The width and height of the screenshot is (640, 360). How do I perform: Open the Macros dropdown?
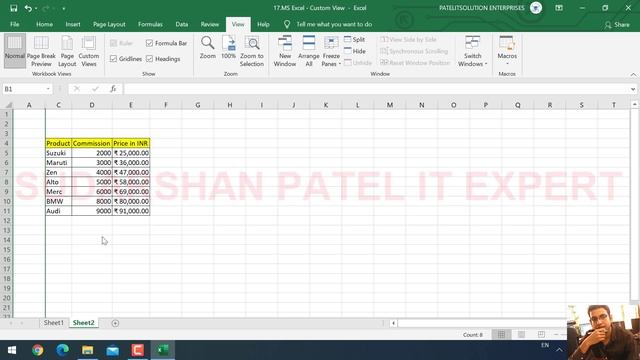click(507, 51)
